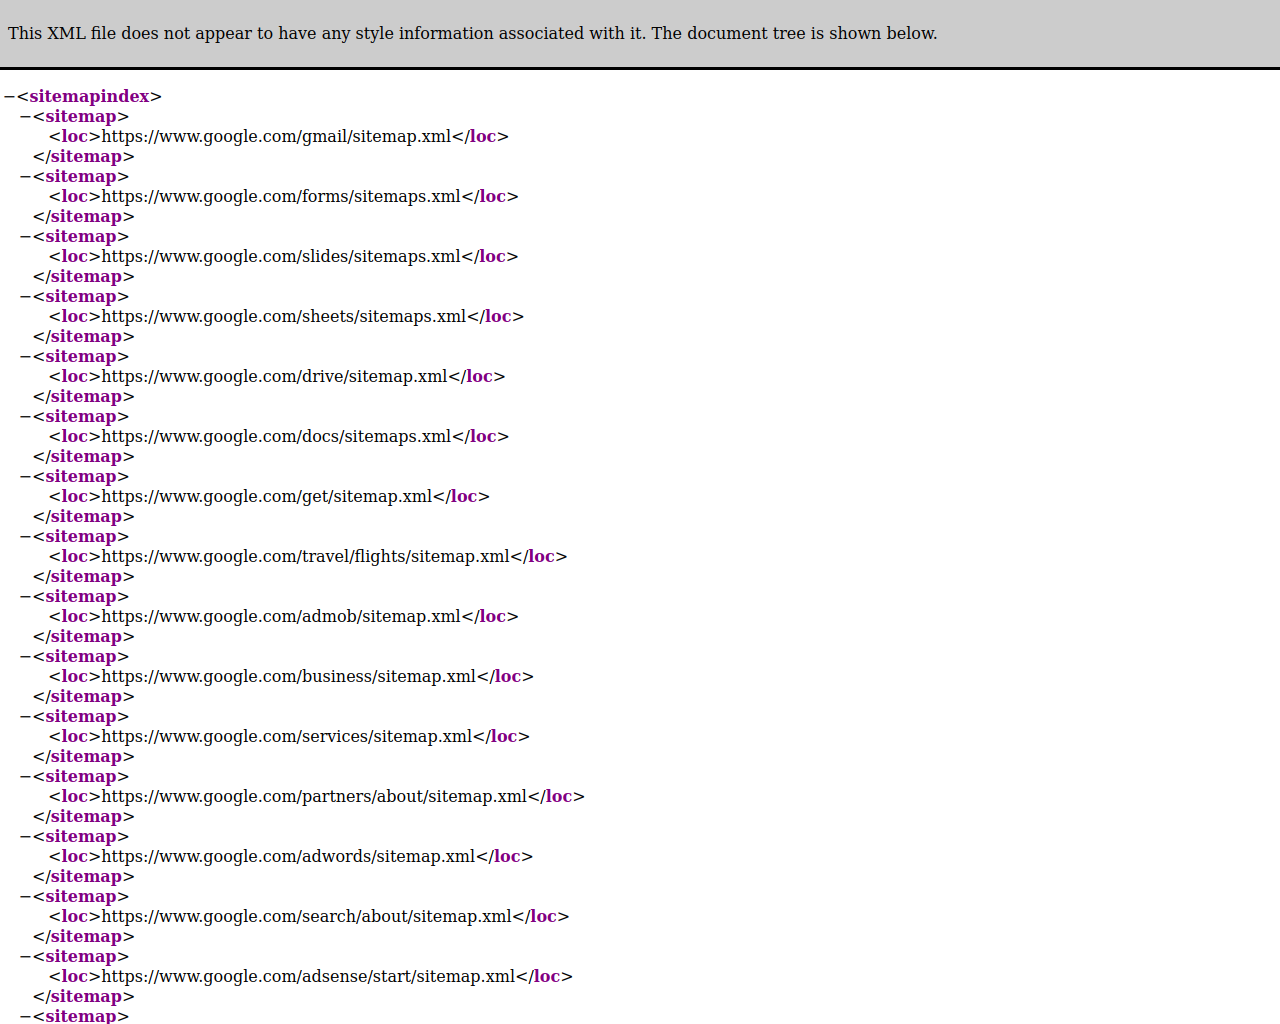
Task: Click the partners/about/sitemap.xml URL text
Action: click(x=314, y=797)
